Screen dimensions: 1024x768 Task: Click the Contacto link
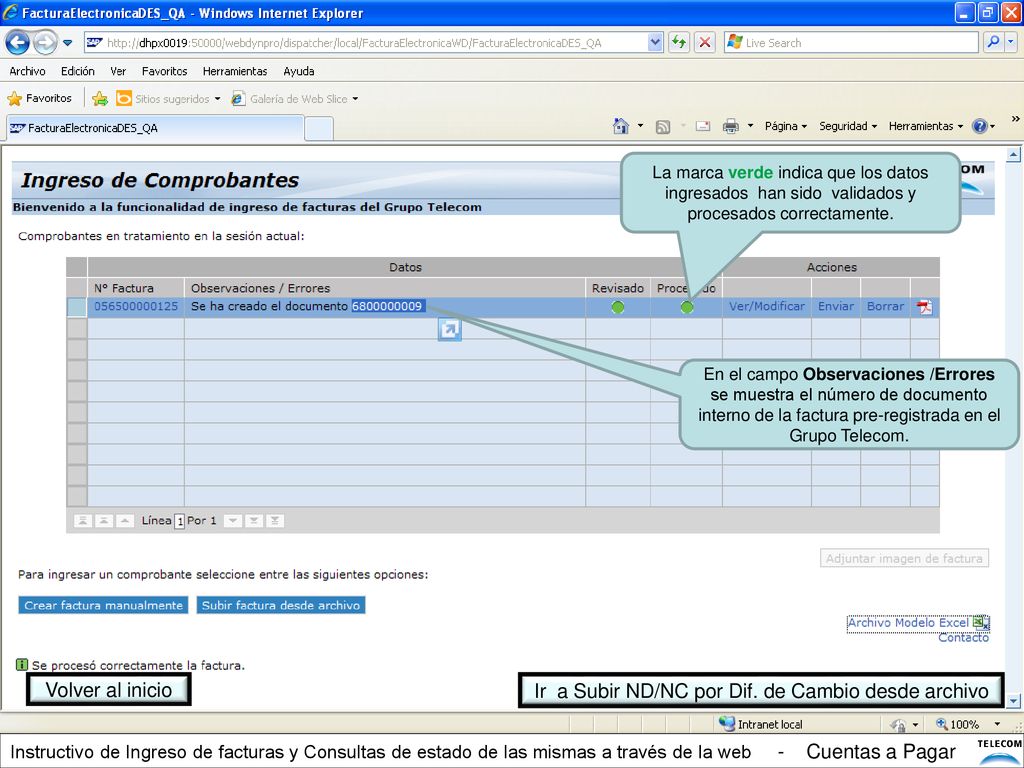coord(963,637)
